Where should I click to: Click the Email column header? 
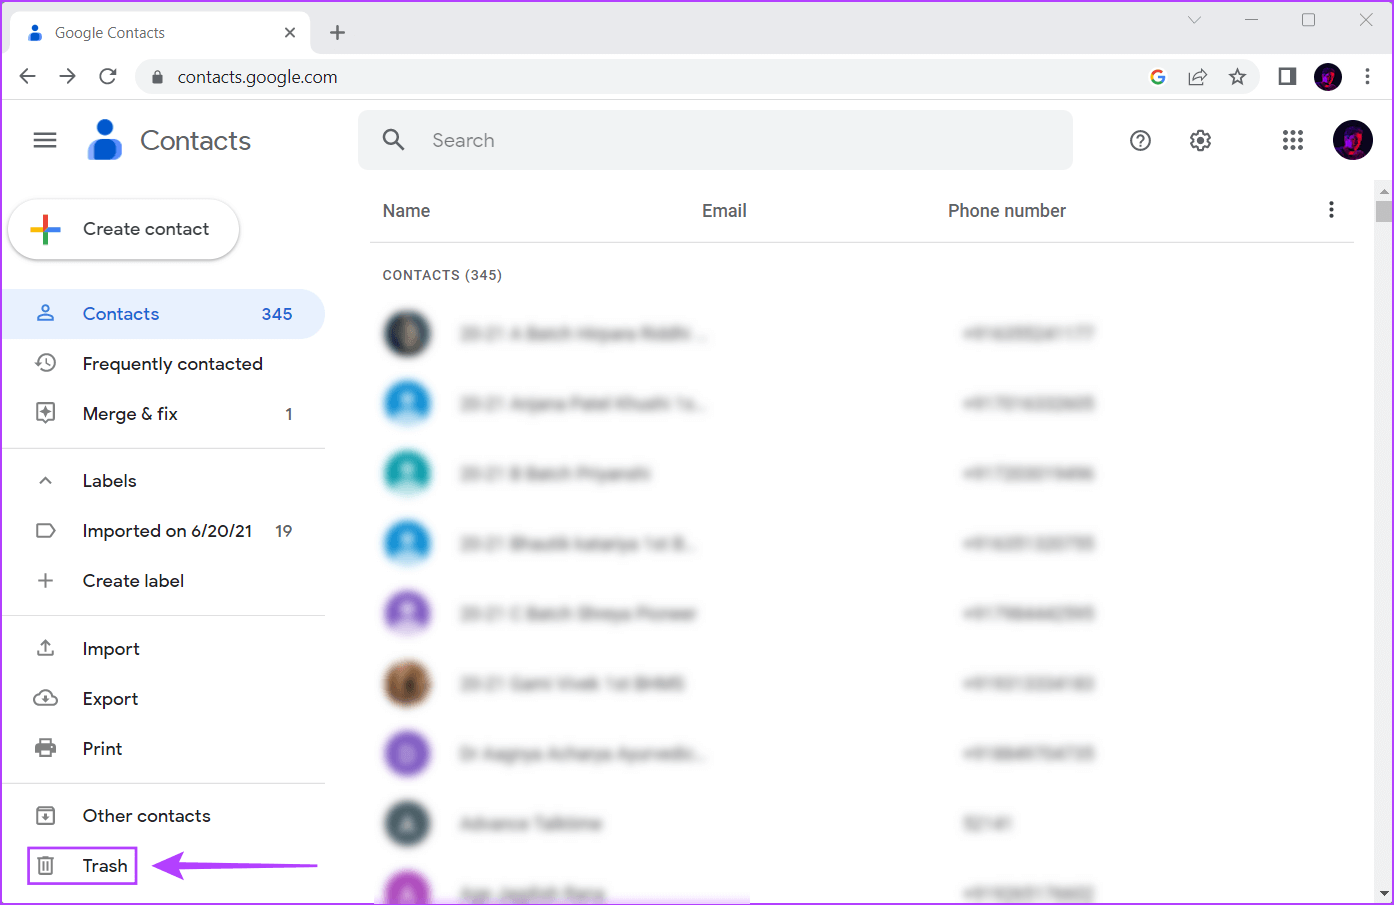pos(724,211)
